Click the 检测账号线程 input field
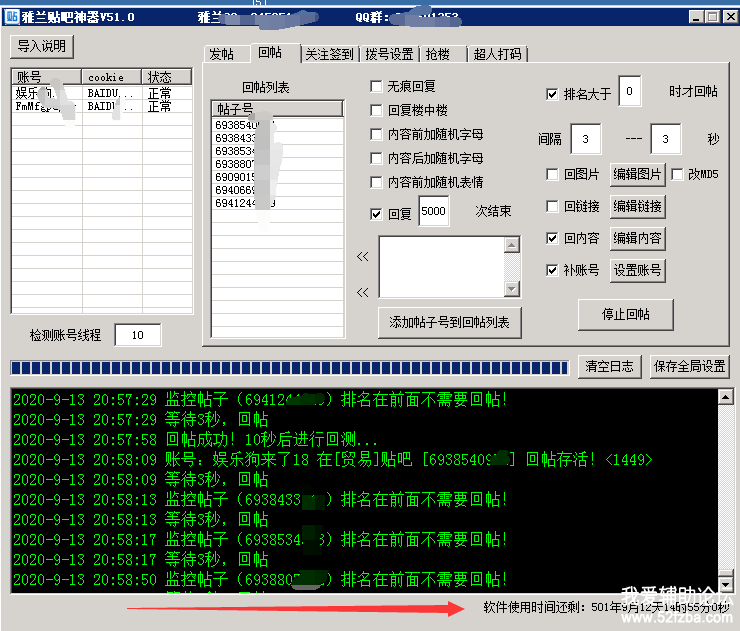Screen dimensions: 740x631 [137, 335]
